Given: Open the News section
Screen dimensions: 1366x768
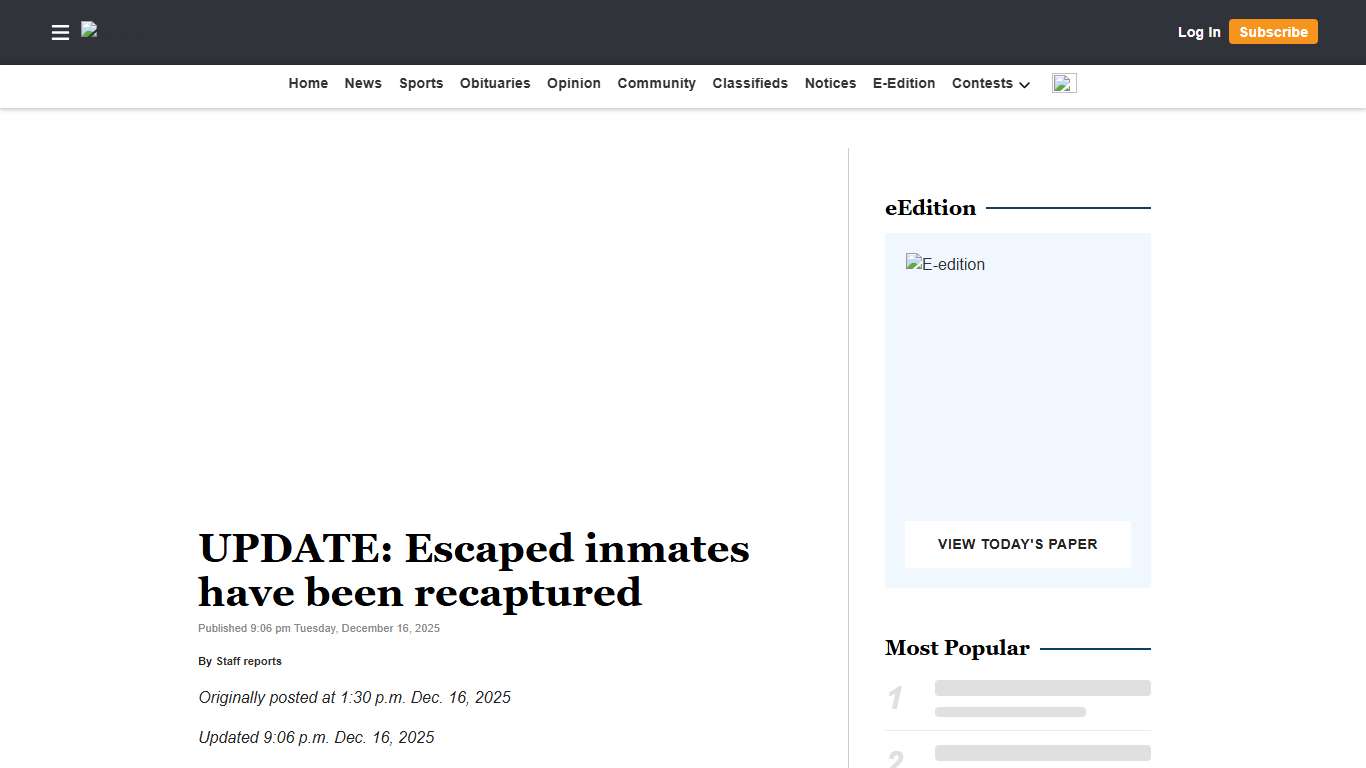Looking at the screenshot, I should click(362, 83).
